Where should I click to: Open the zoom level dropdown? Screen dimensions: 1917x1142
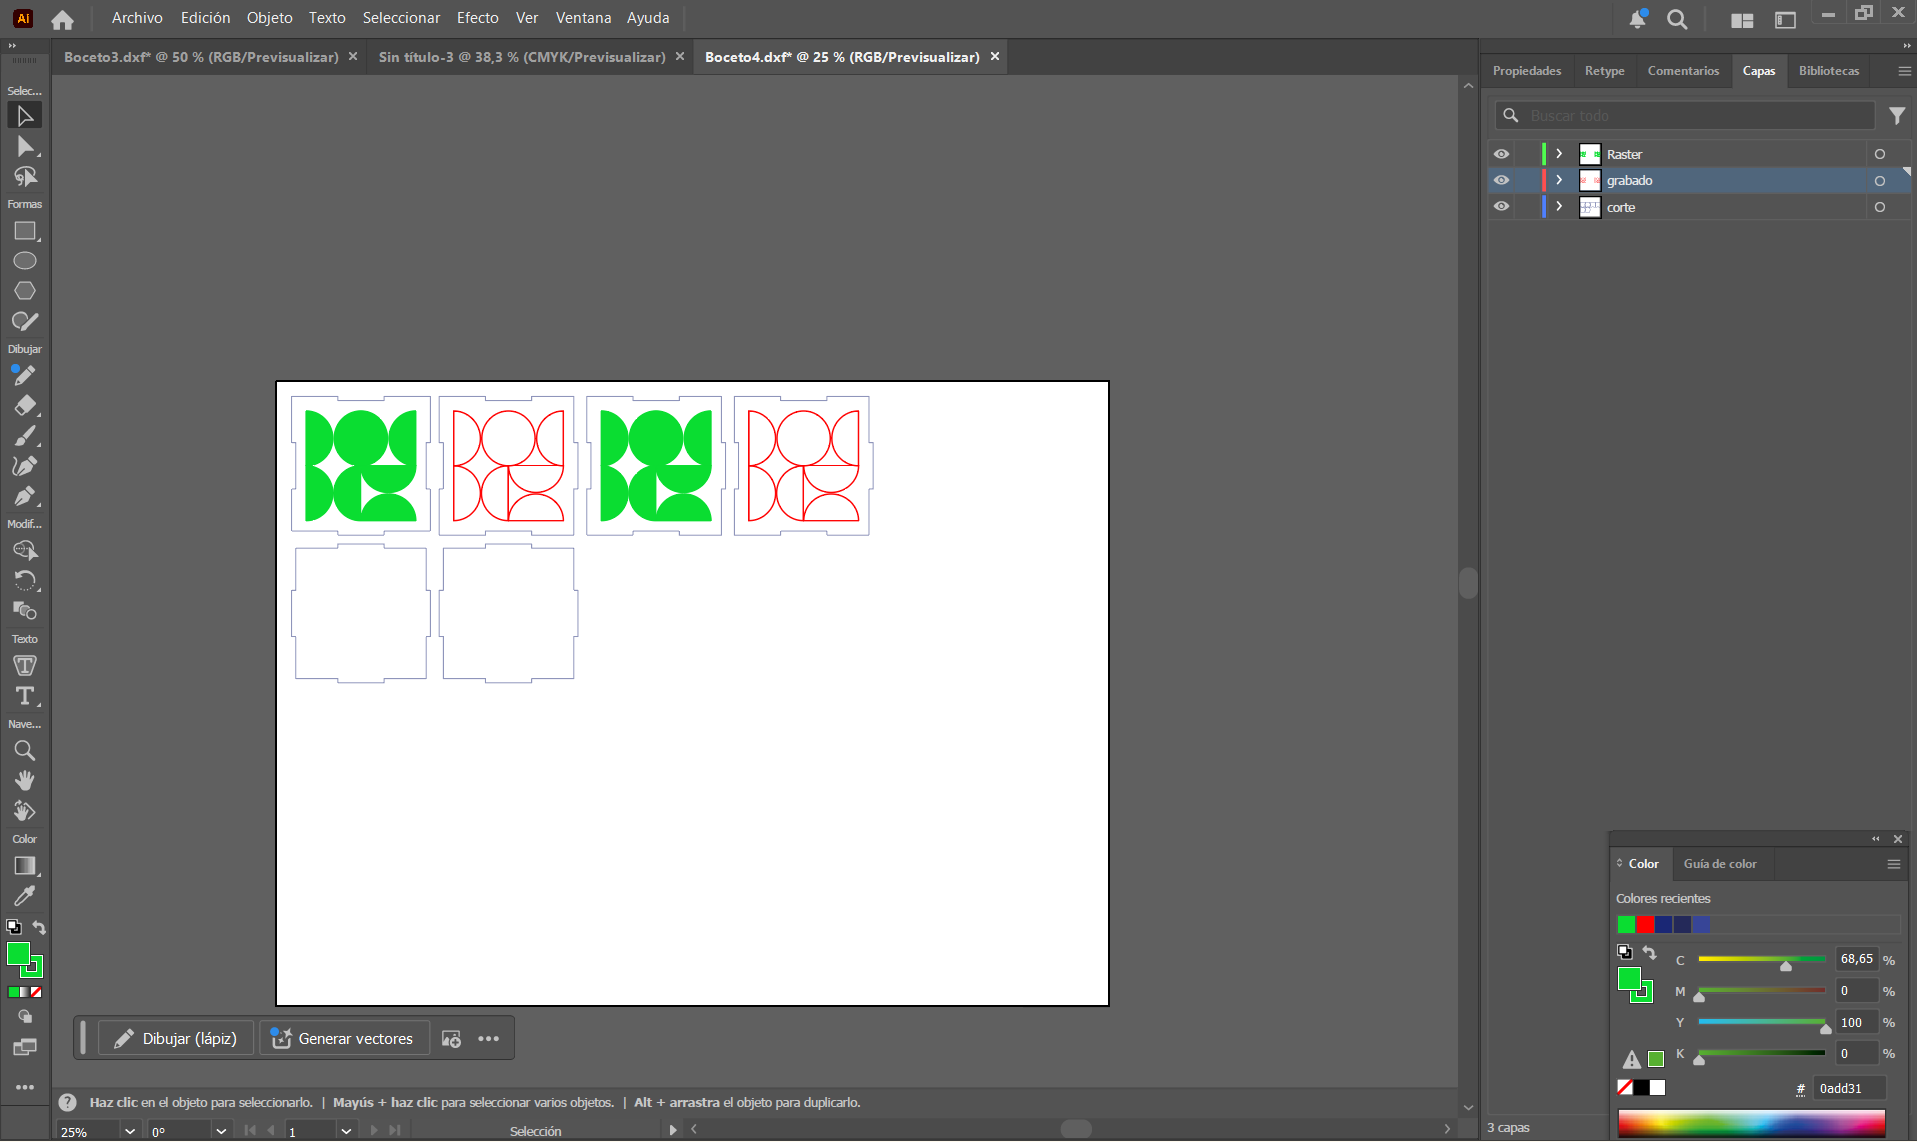click(129, 1131)
